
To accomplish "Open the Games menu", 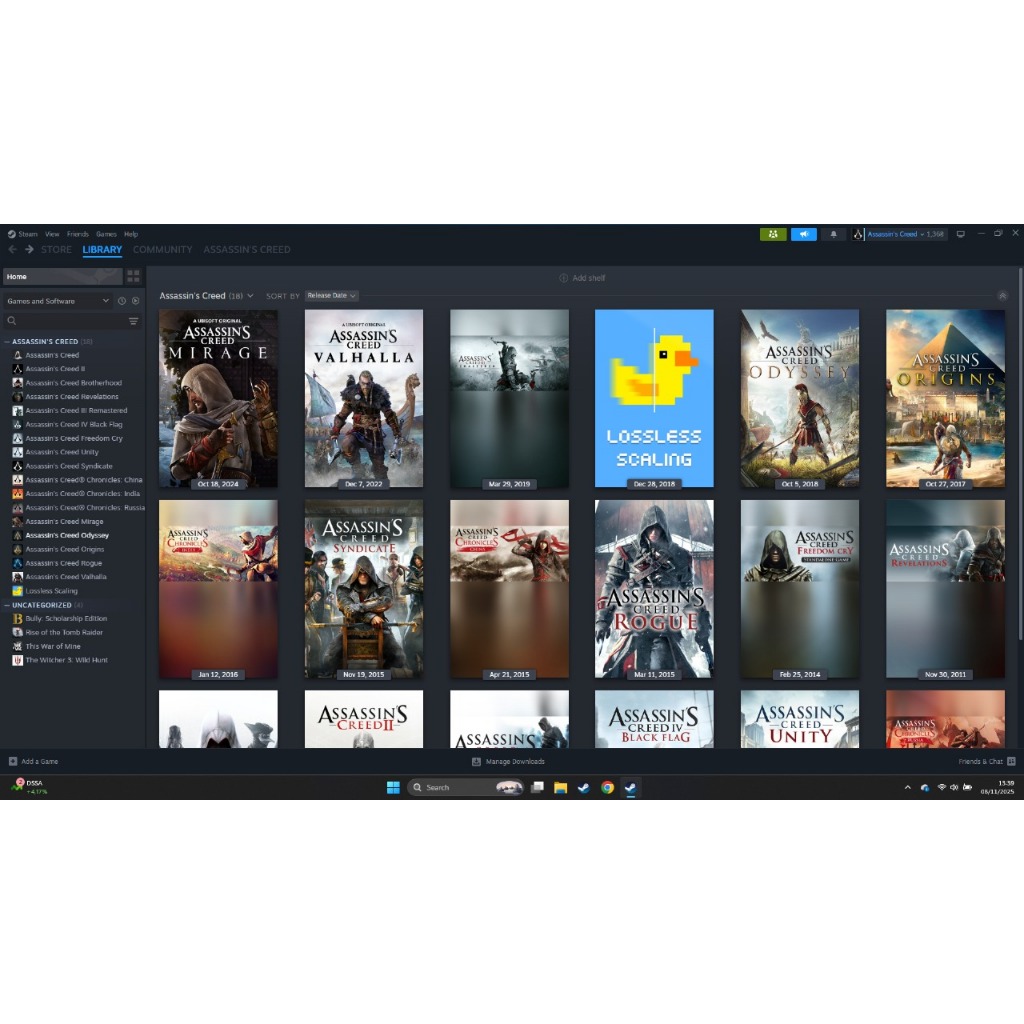I will click(106, 234).
